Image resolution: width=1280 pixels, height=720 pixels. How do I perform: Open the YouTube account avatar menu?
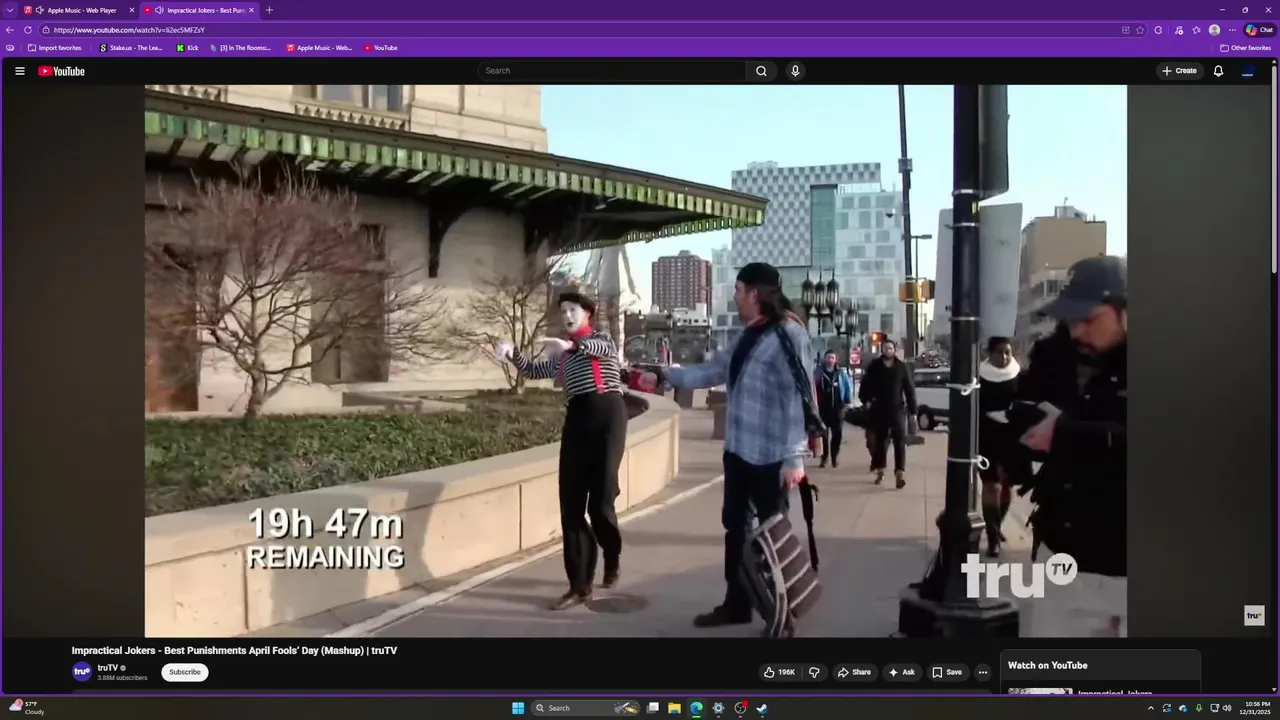click(x=1248, y=71)
